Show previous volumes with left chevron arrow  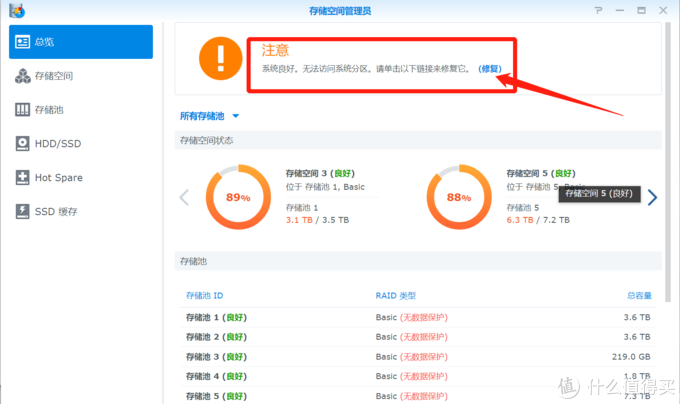point(184,197)
